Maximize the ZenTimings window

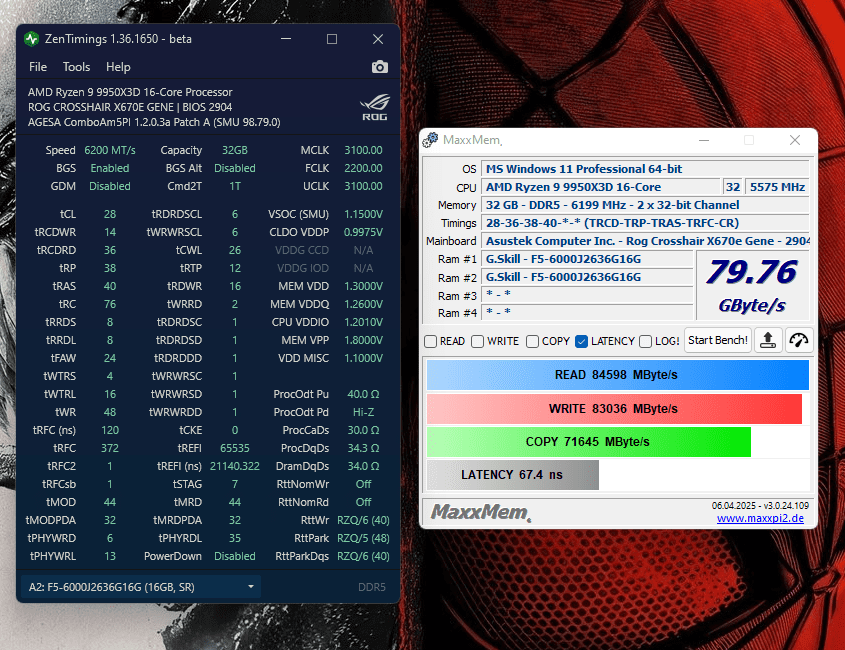[332, 39]
